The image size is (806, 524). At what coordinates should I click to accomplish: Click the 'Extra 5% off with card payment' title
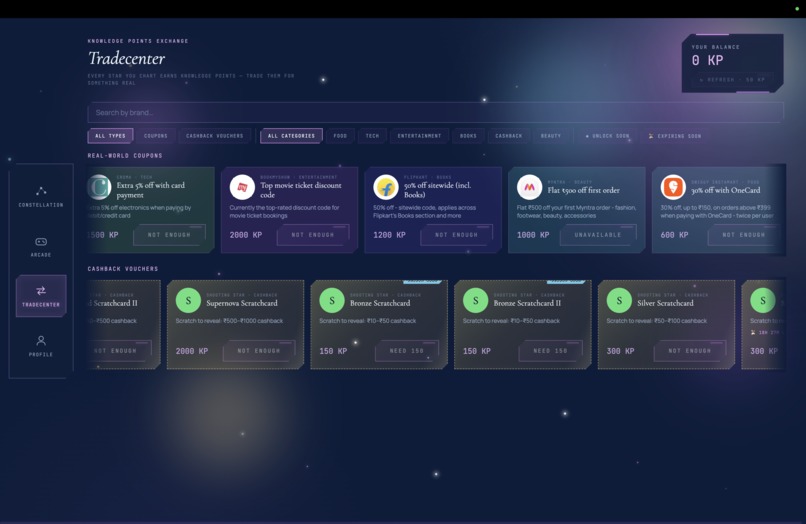151,190
